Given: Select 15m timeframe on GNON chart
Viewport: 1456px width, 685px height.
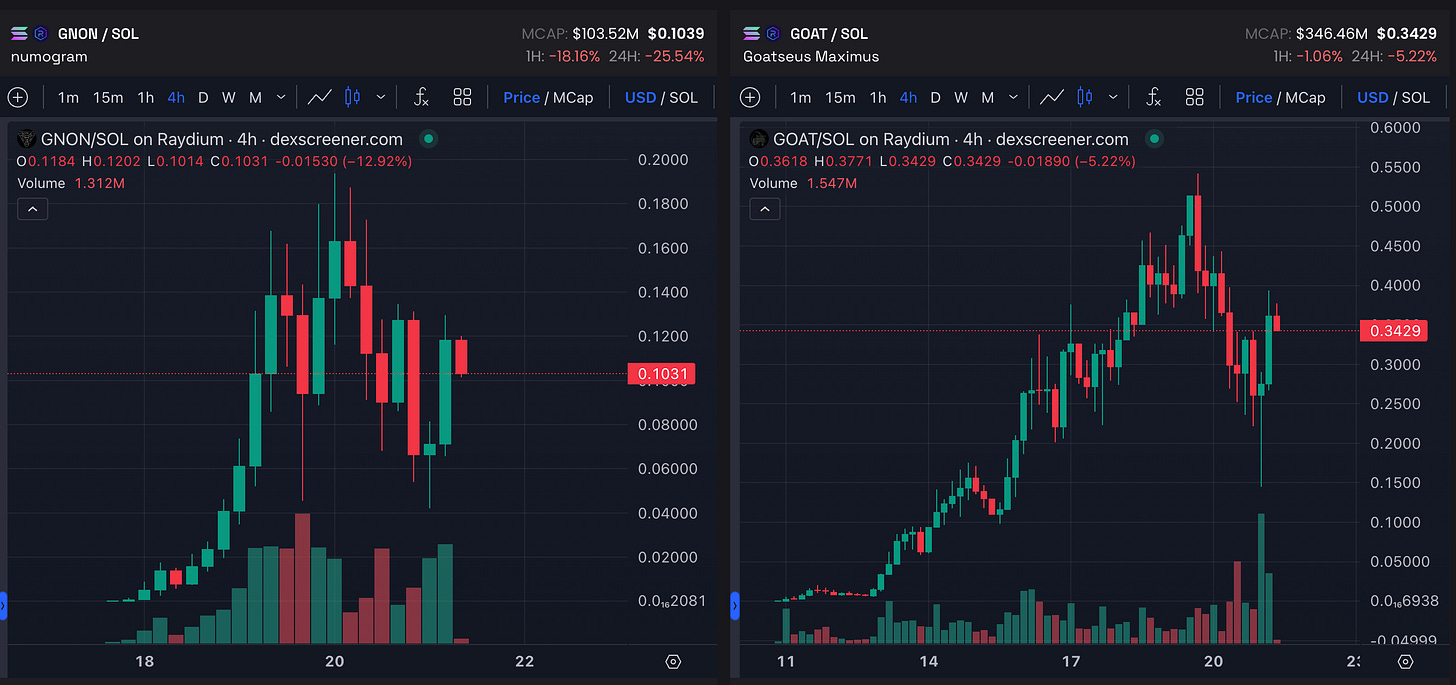Looking at the screenshot, I should click(108, 97).
